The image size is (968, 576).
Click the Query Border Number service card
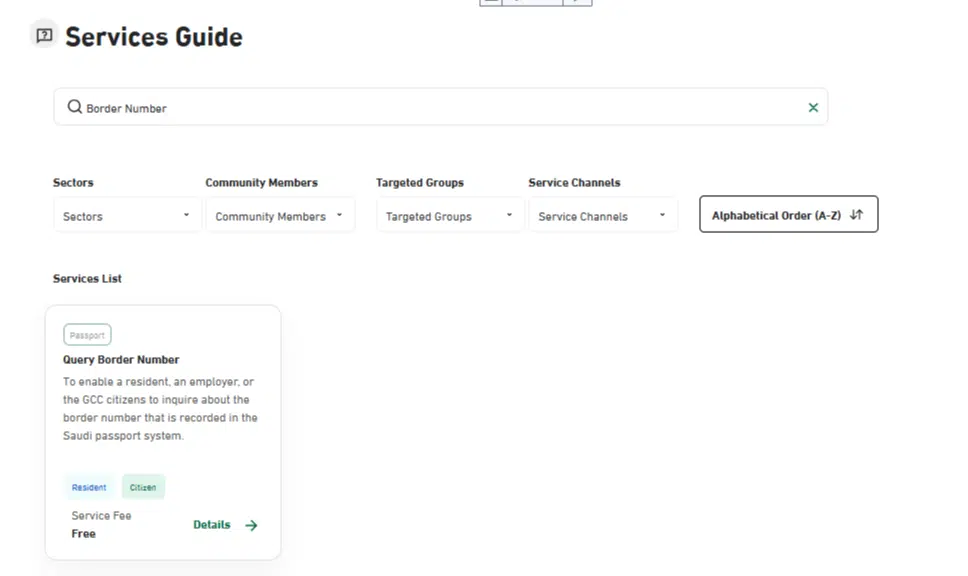(x=163, y=430)
